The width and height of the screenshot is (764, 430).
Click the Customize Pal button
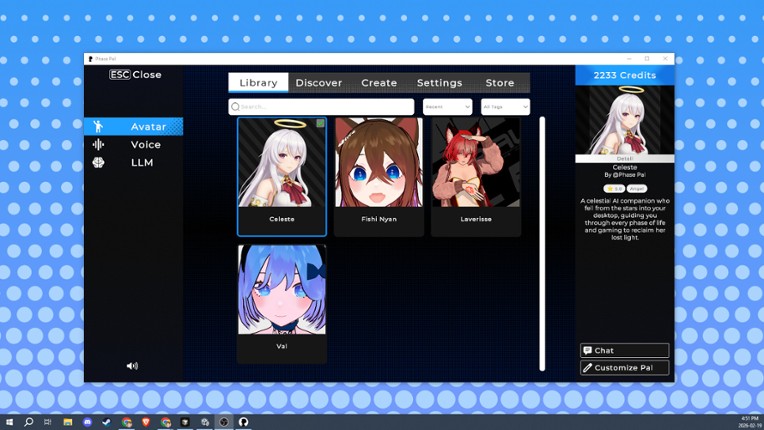[624, 368]
